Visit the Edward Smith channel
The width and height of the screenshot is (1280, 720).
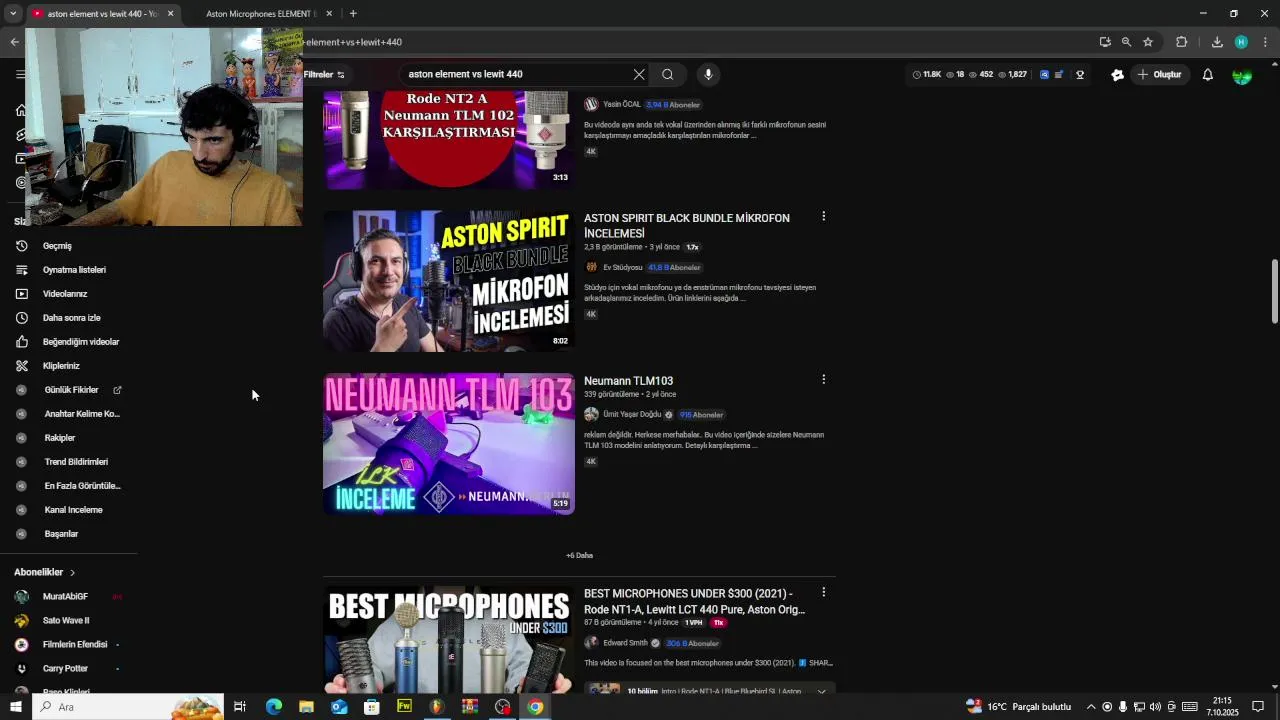pos(625,644)
